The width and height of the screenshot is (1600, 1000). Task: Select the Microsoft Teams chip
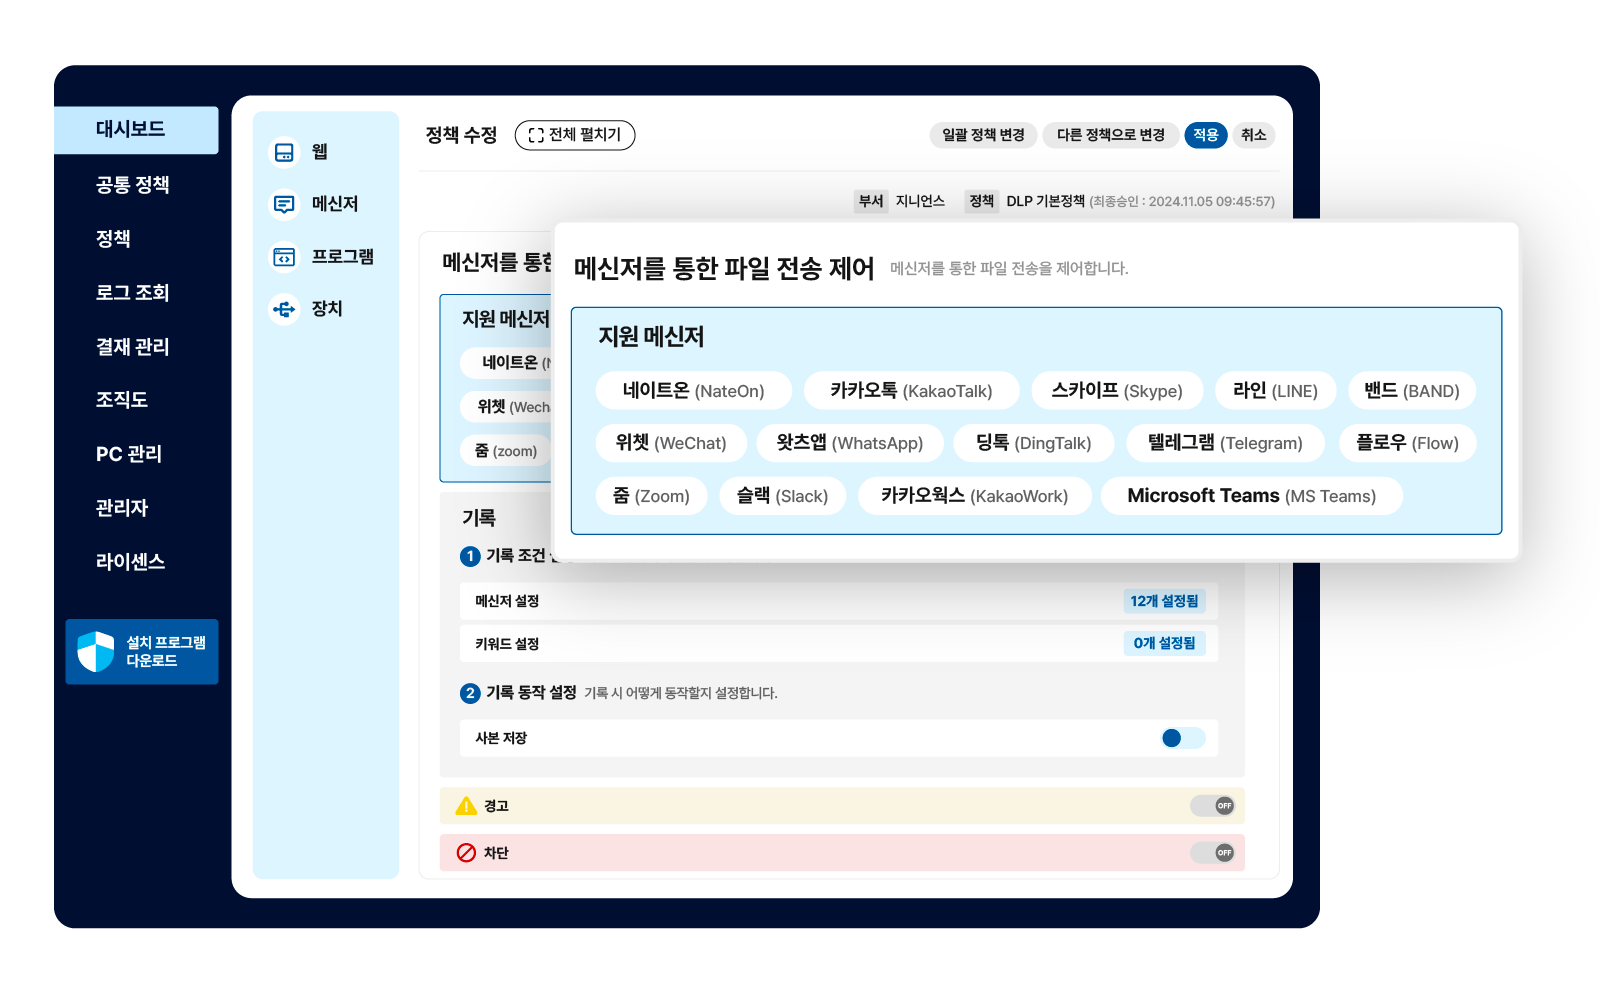tap(1251, 496)
